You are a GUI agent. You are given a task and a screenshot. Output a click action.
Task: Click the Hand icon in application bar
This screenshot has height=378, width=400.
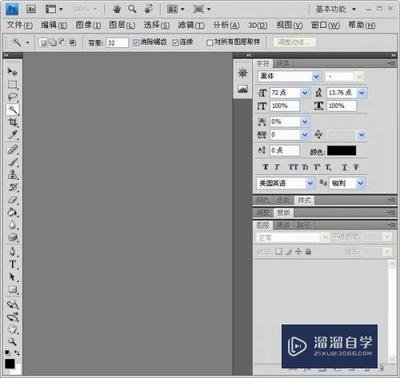117,9
